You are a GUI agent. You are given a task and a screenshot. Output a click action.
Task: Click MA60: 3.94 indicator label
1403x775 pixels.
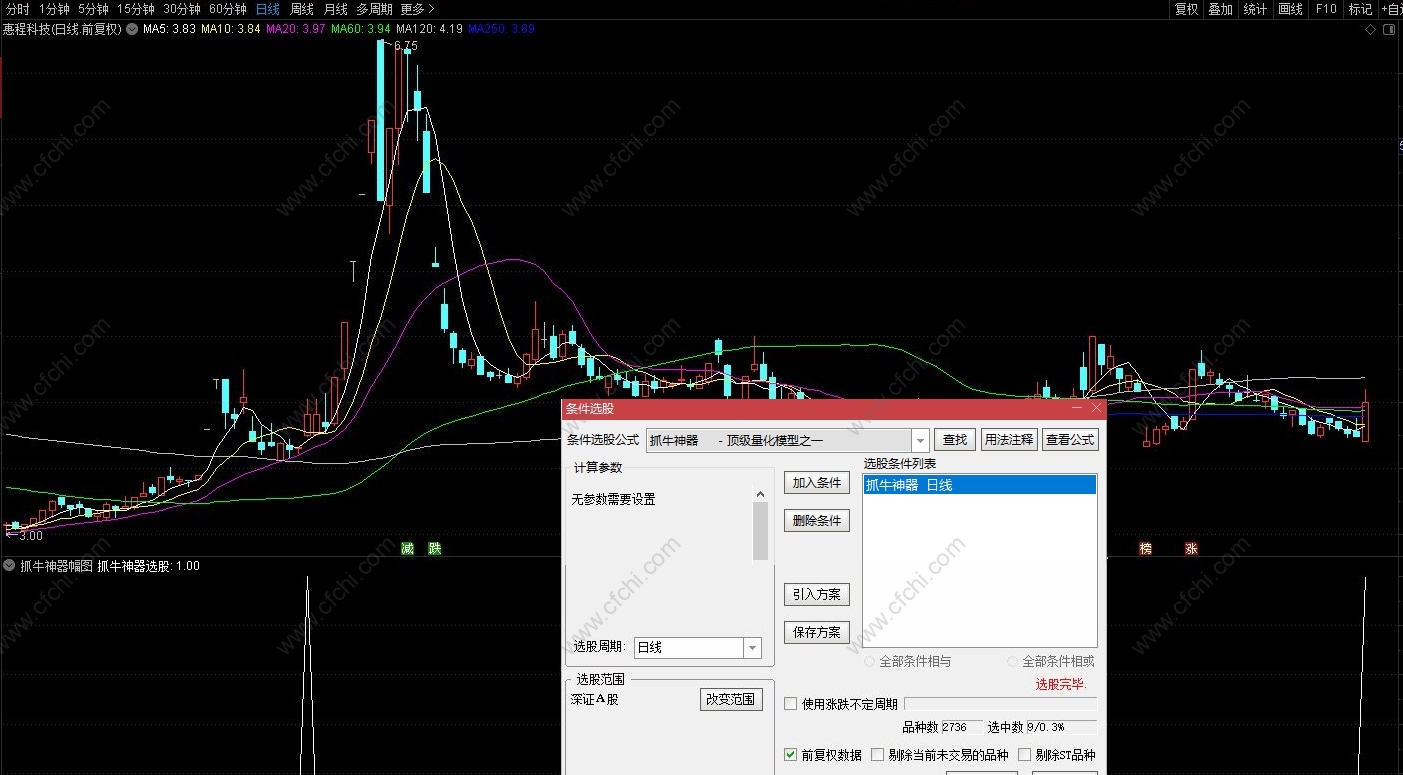pos(361,29)
